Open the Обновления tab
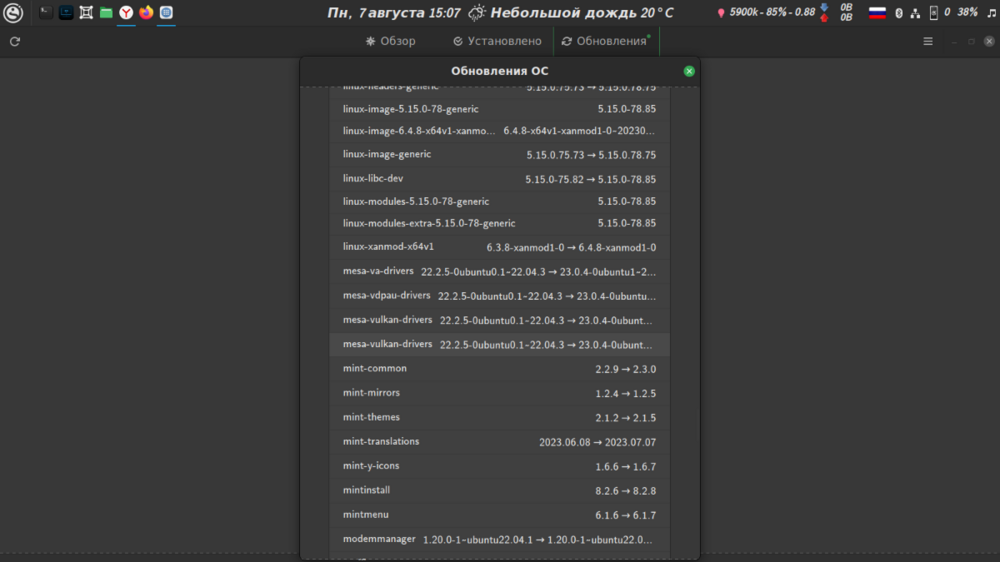 606,41
